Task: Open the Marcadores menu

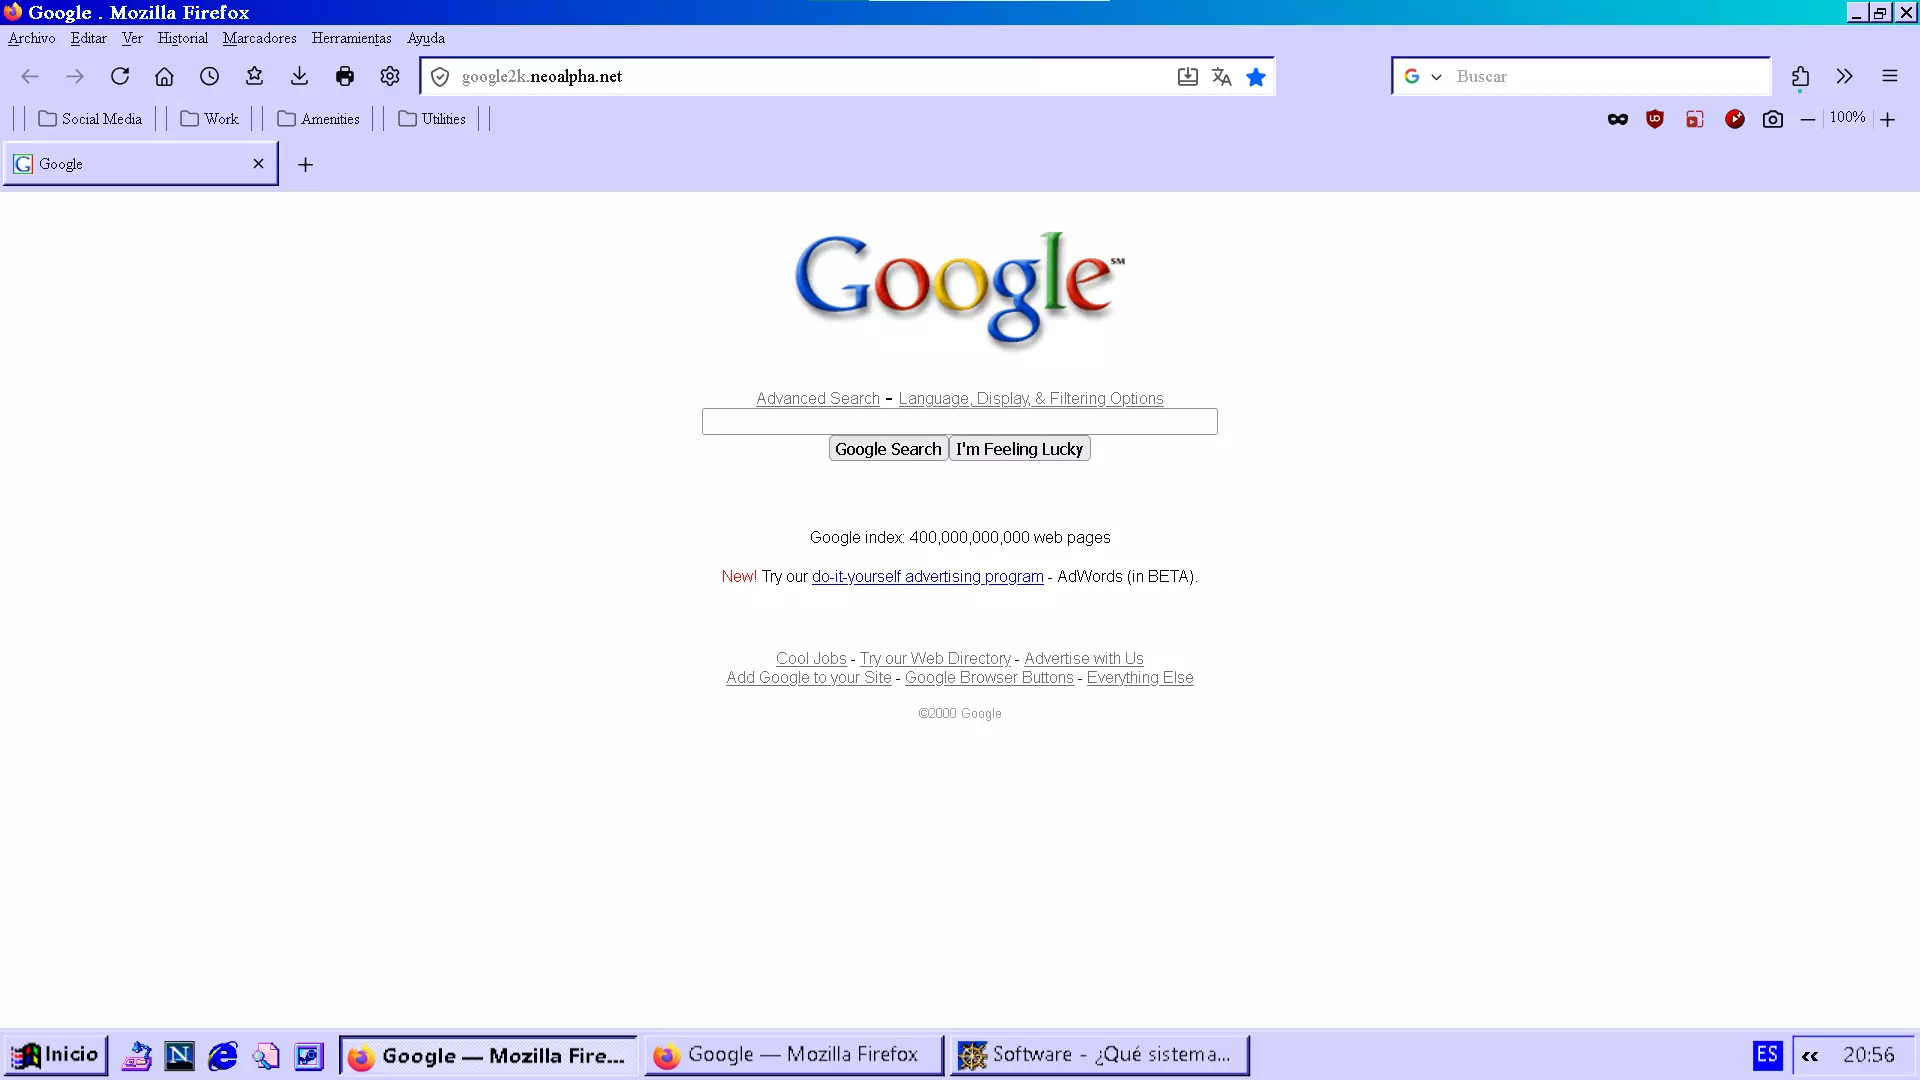Action: [x=259, y=38]
